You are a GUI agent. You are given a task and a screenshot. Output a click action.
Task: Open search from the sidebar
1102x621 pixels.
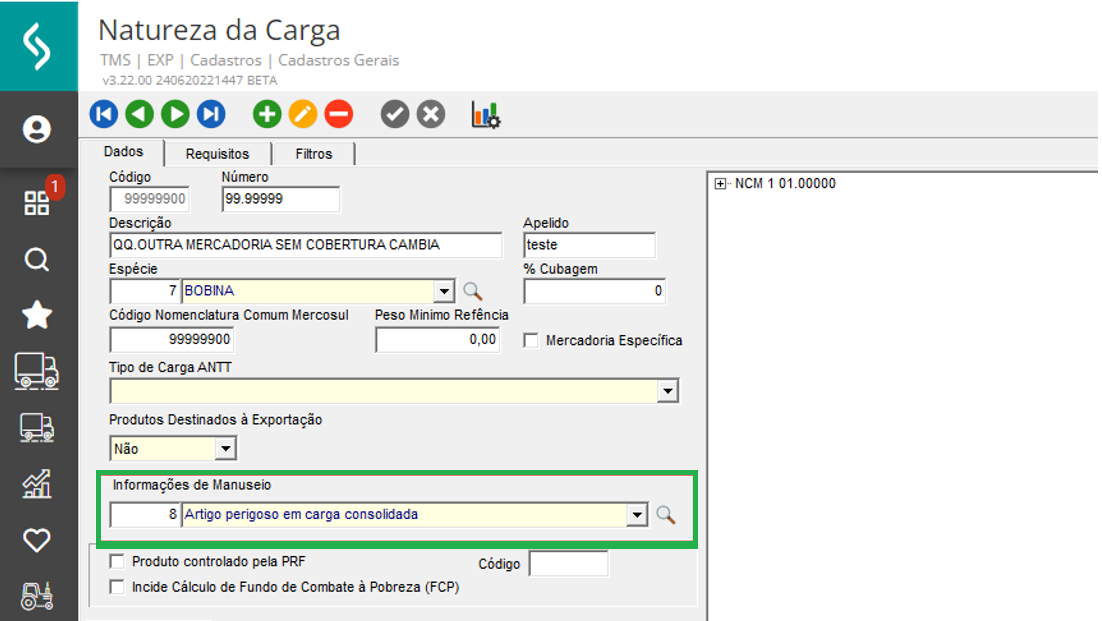(x=37, y=259)
